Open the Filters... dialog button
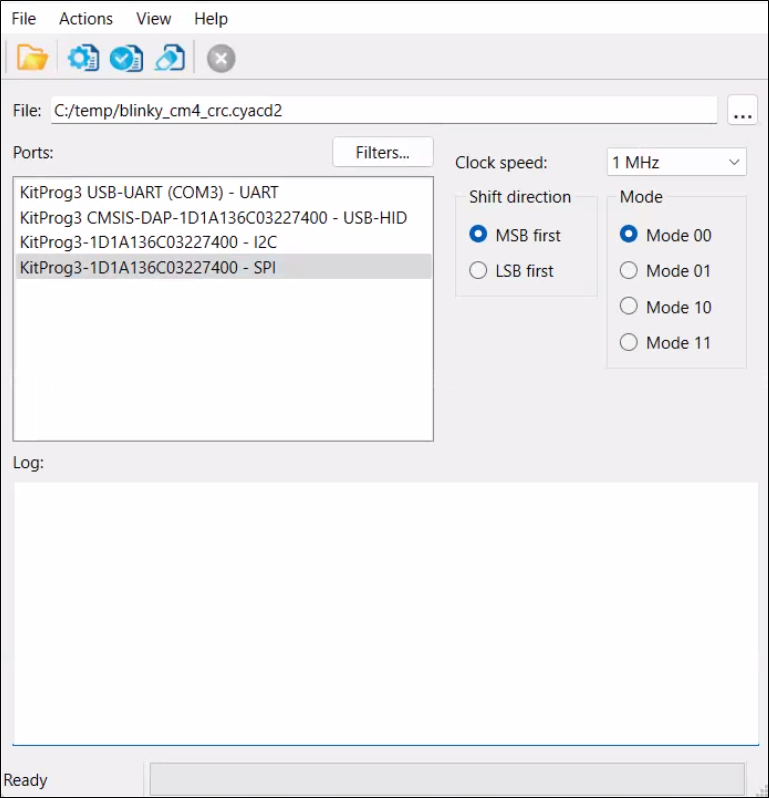Screen dimensions: 769x798 pyautogui.click(x=383, y=152)
